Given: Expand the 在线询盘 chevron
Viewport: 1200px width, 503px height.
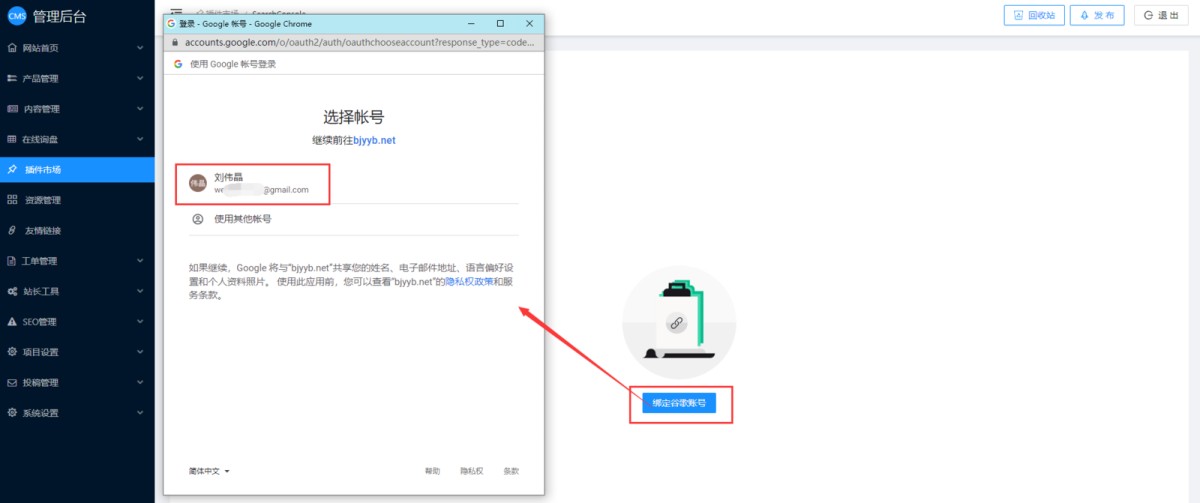Looking at the screenshot, I should [141, 139].
